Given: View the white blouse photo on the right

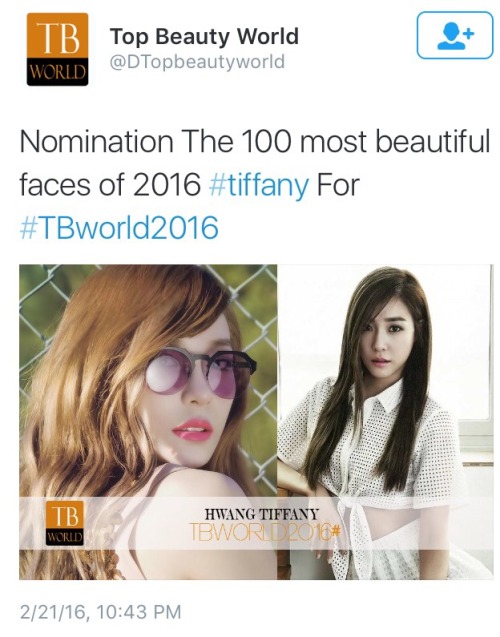Looking at the screenshot, I should pos(385,422).
